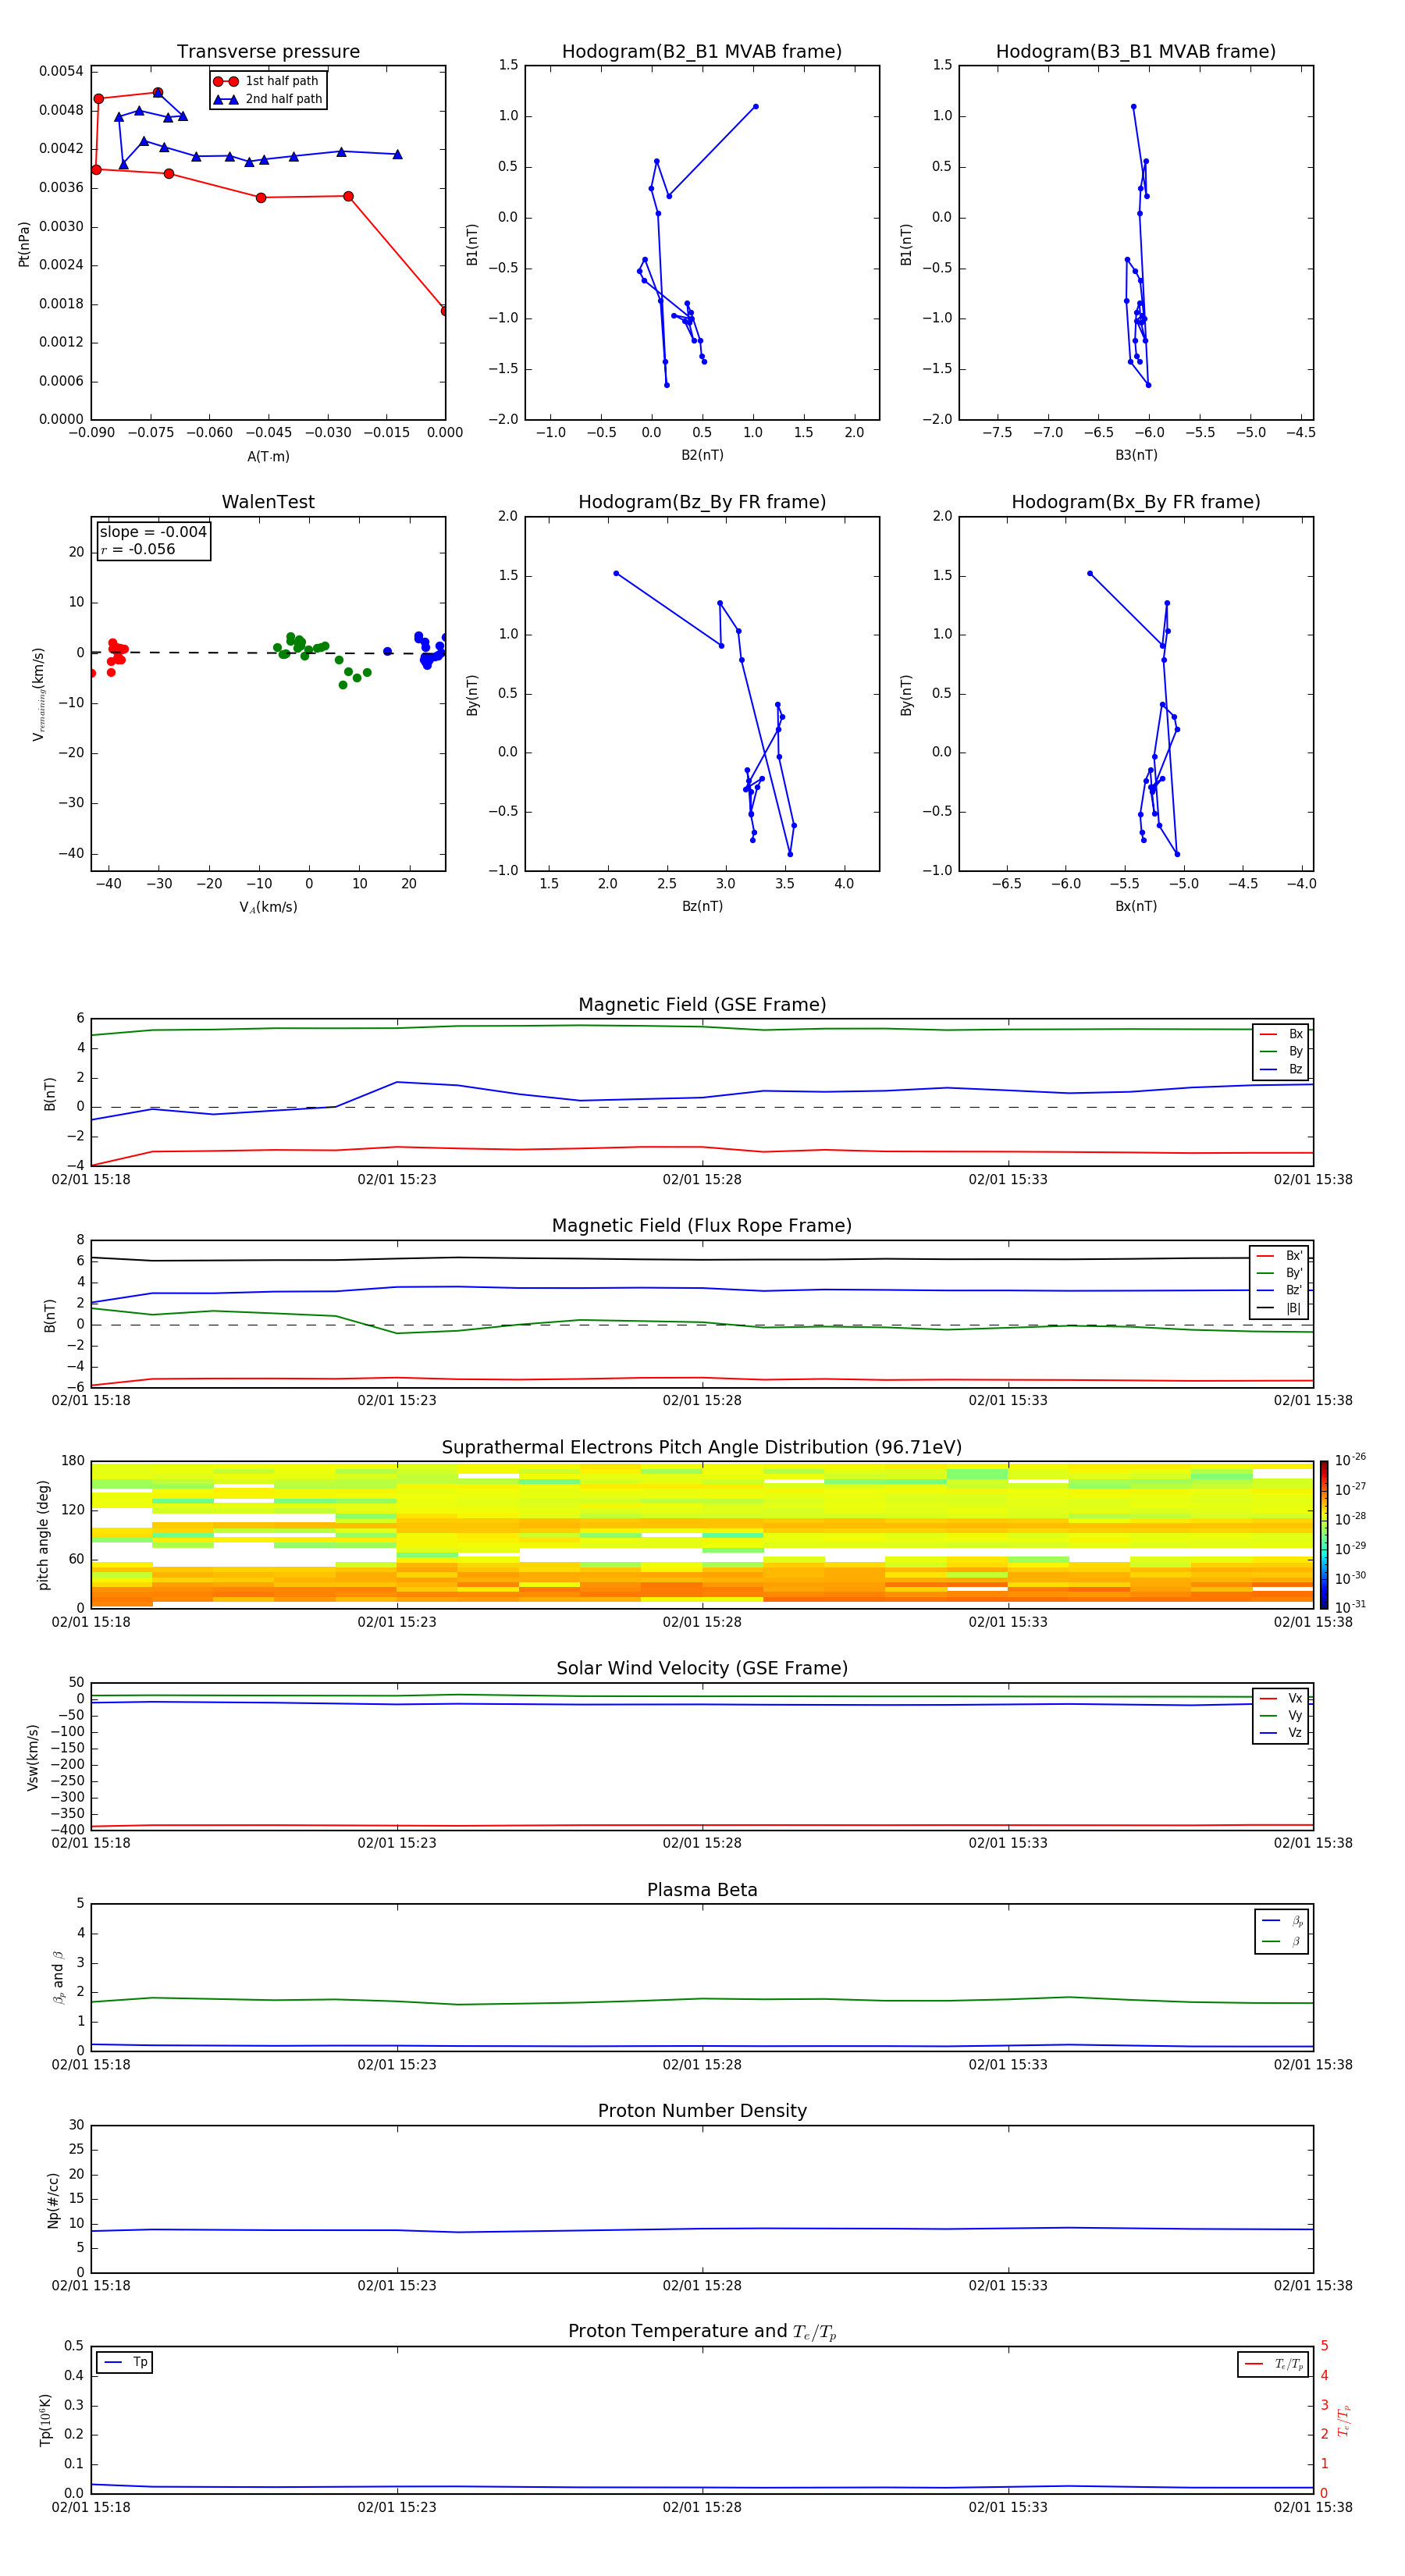
Task: Click the "Bx'" legend entry in Flux Rope plot
Action: point(1280,1256)
